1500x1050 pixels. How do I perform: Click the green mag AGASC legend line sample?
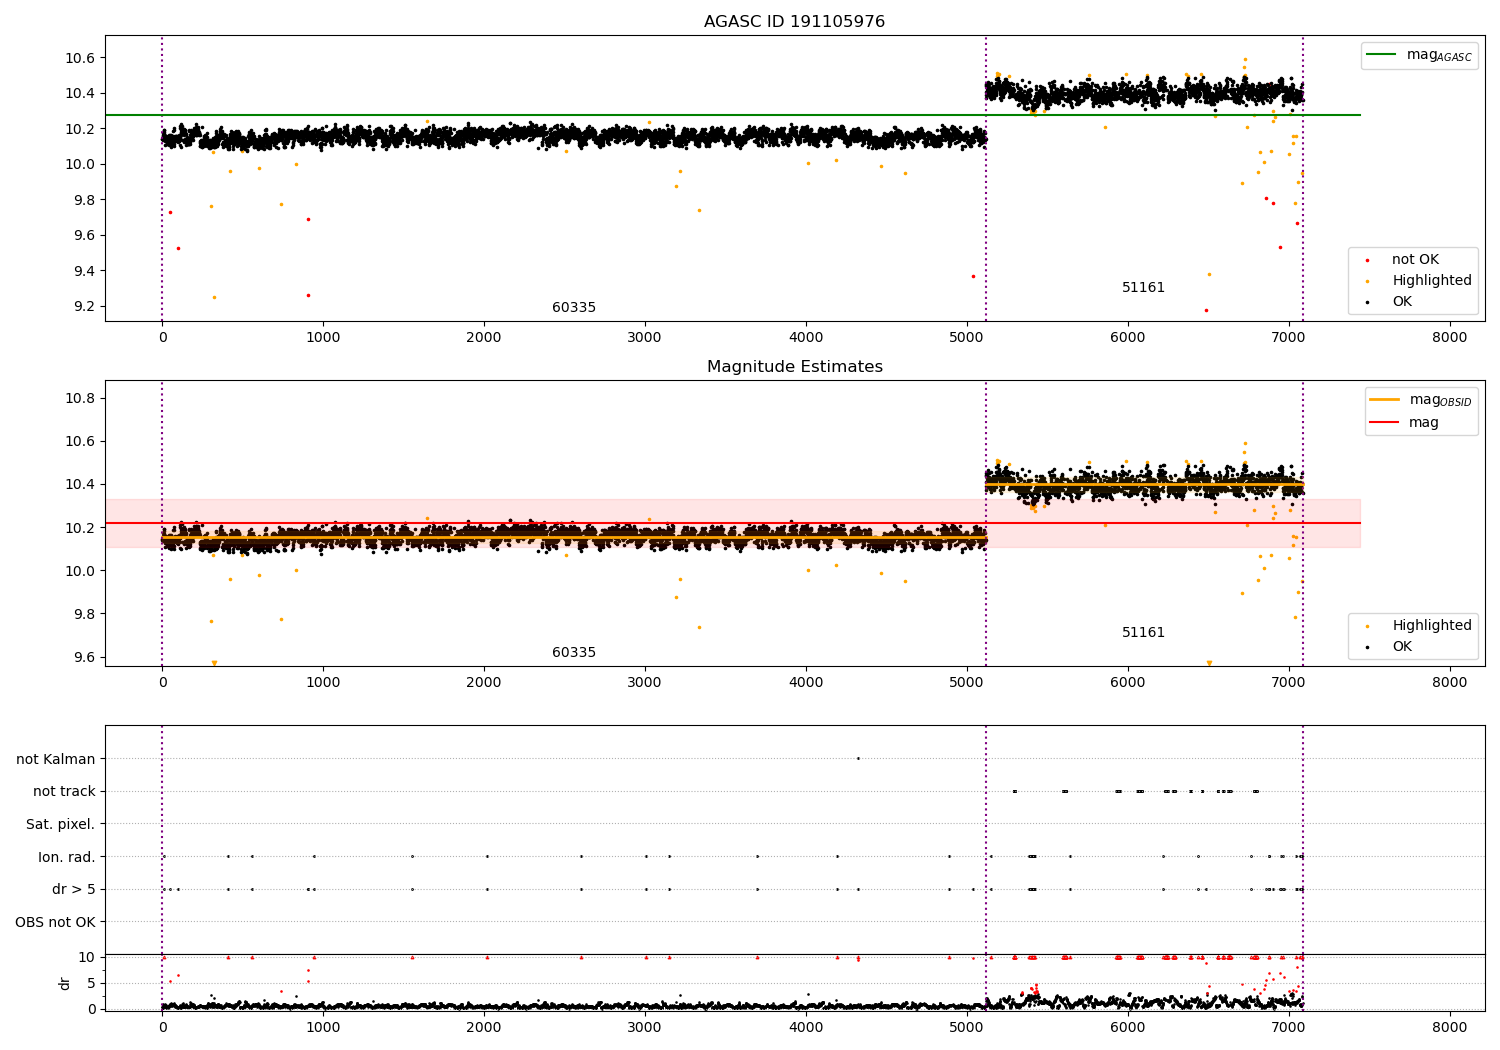[1383, 55]
